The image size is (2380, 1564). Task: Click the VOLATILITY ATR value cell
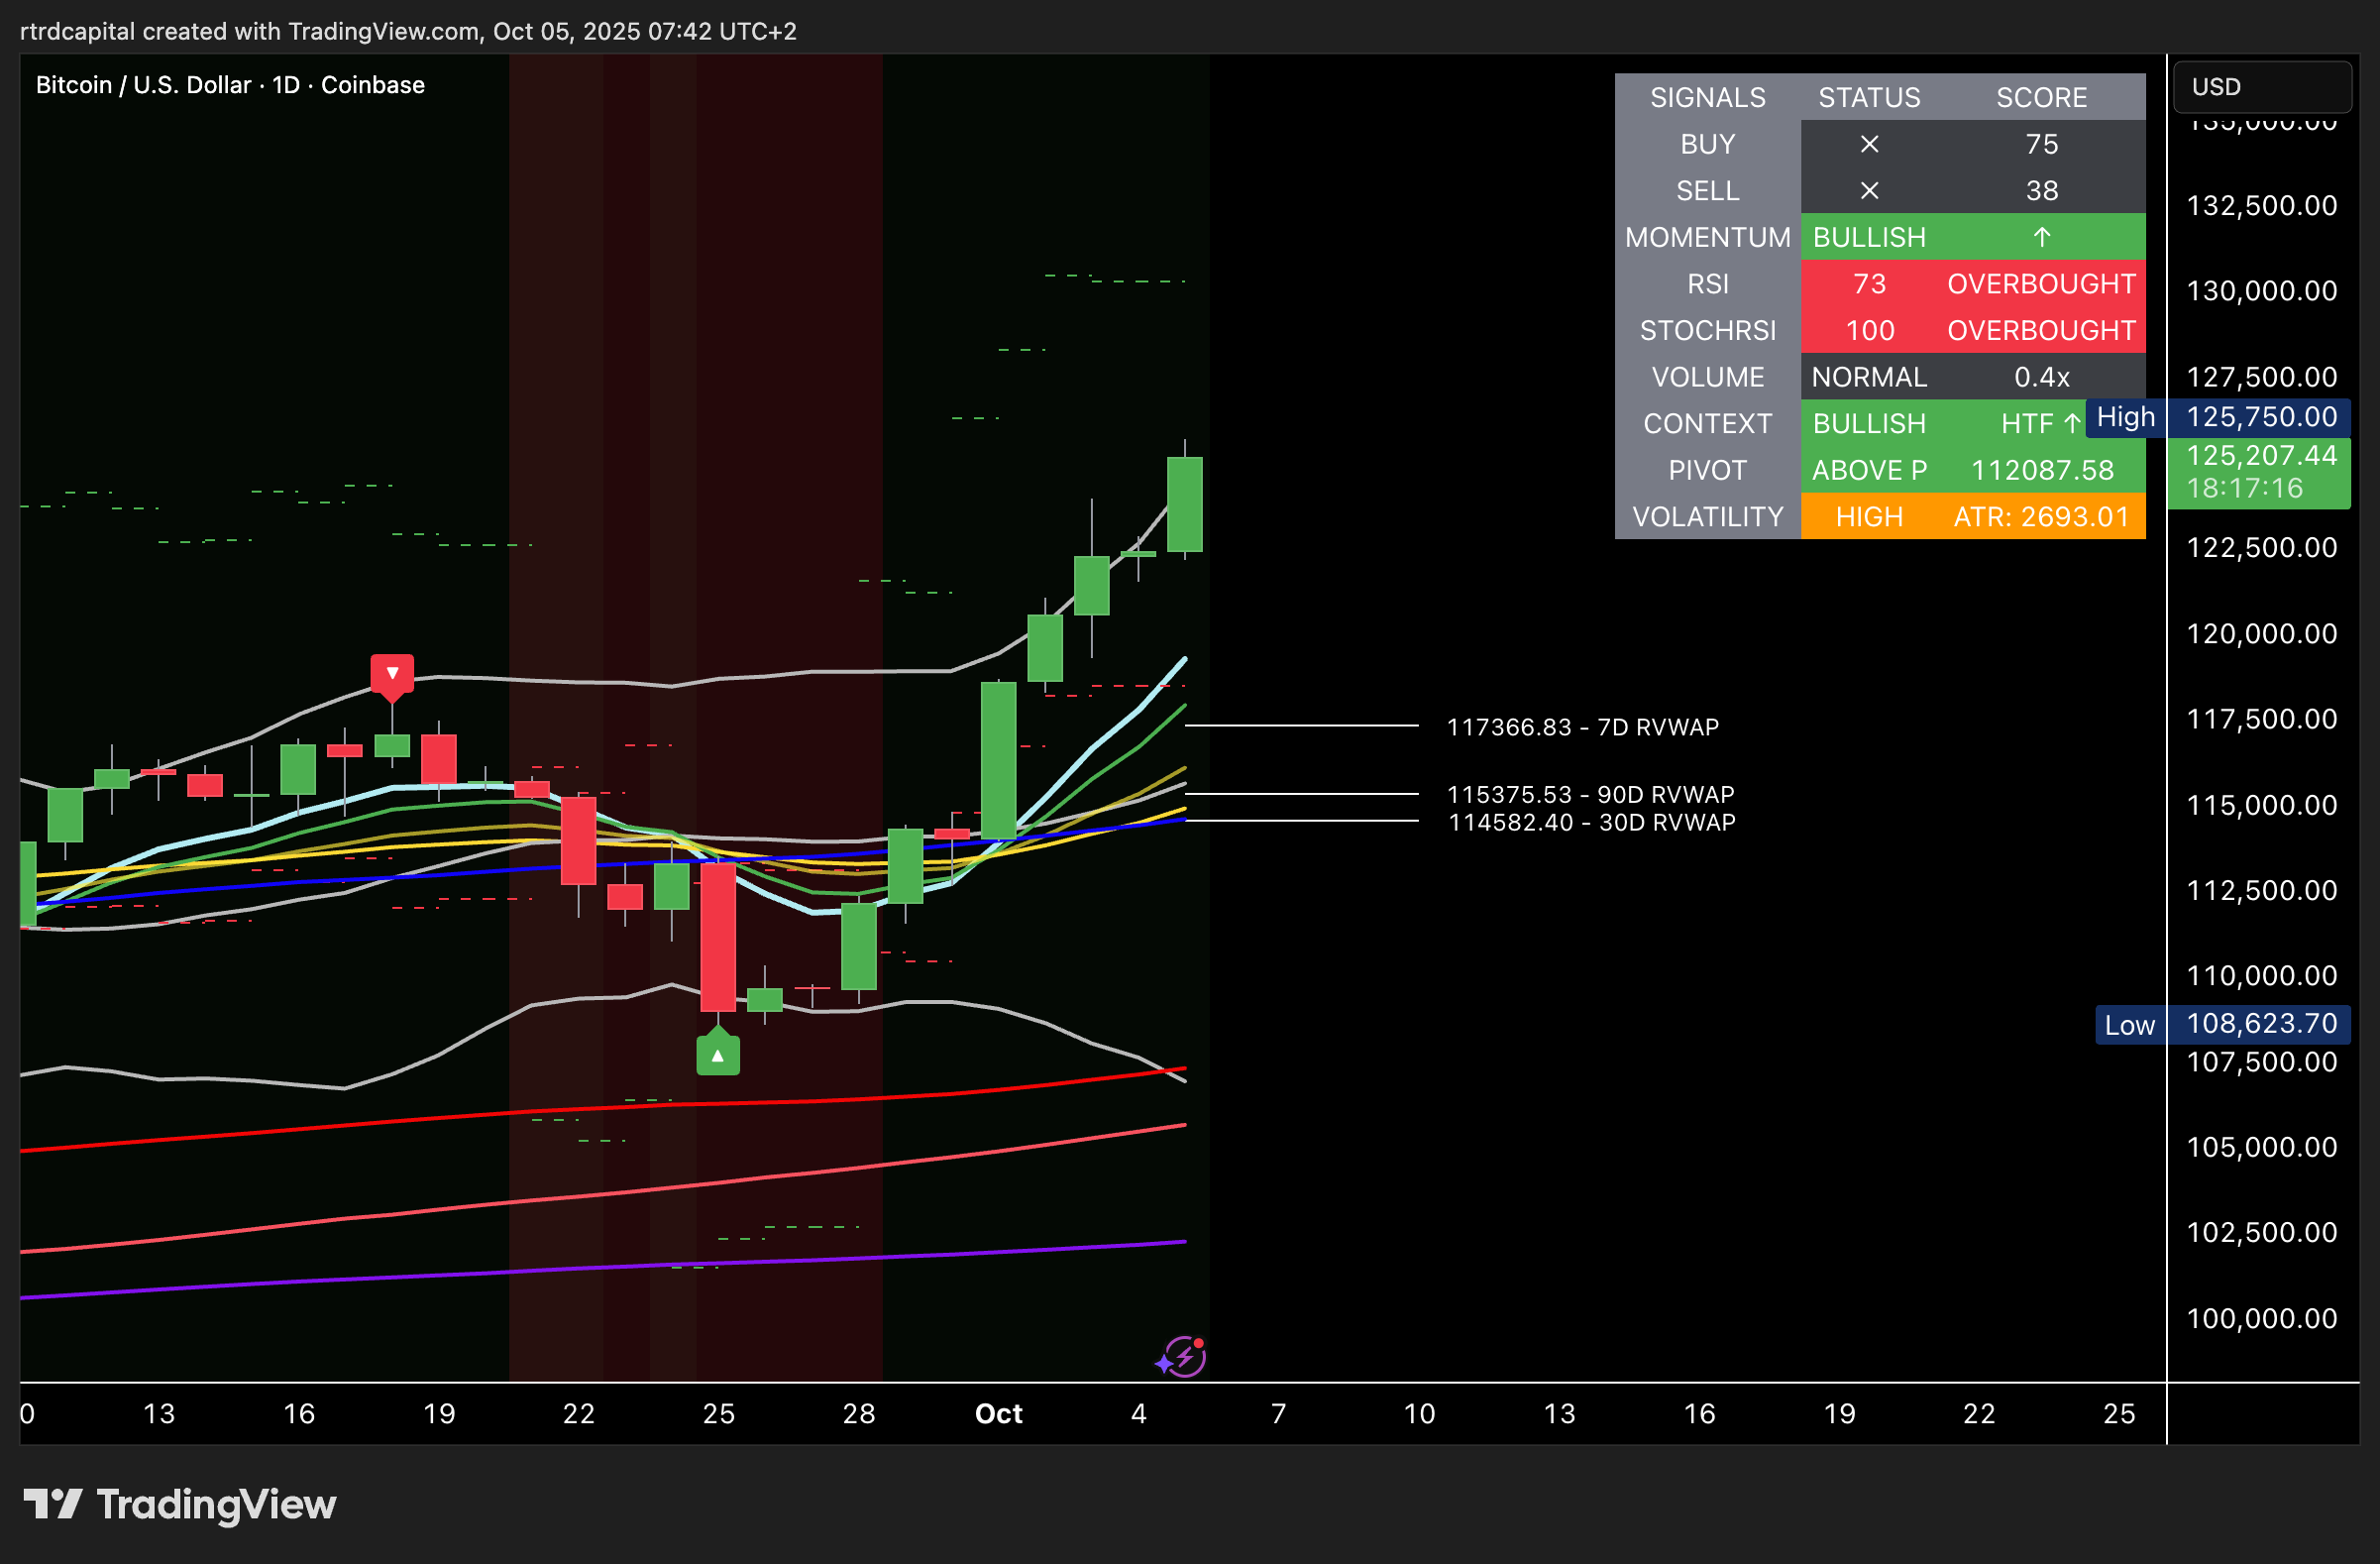(2041, 516)
